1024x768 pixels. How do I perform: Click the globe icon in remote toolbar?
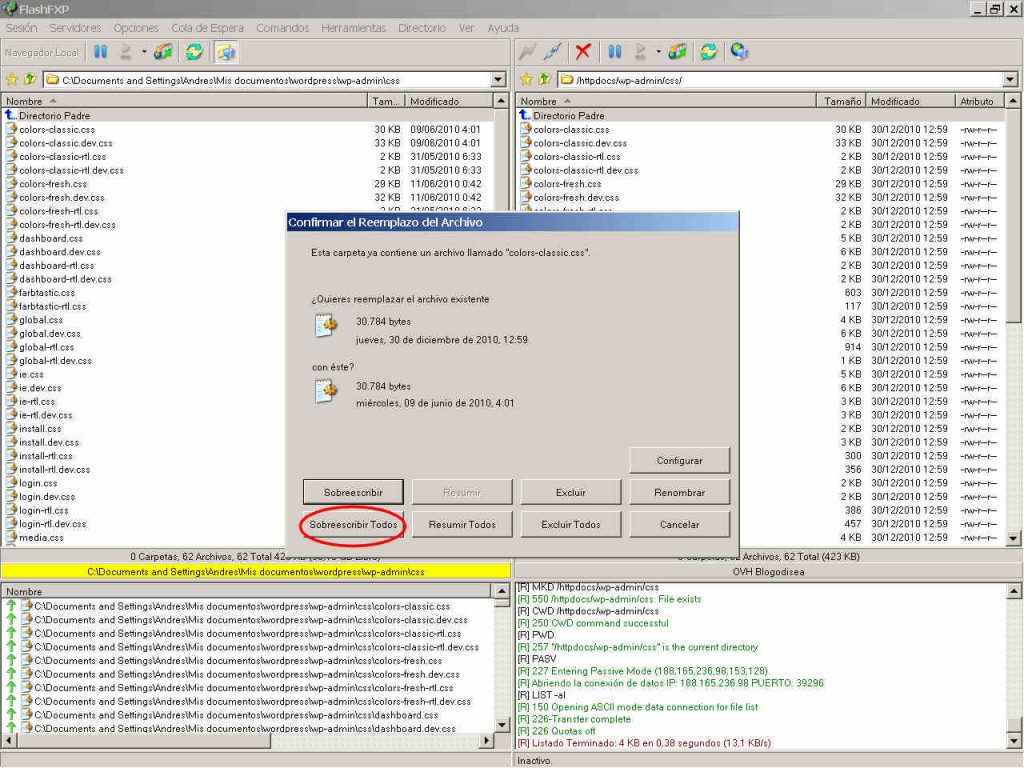pyautogui.click(x=739, y=52)
